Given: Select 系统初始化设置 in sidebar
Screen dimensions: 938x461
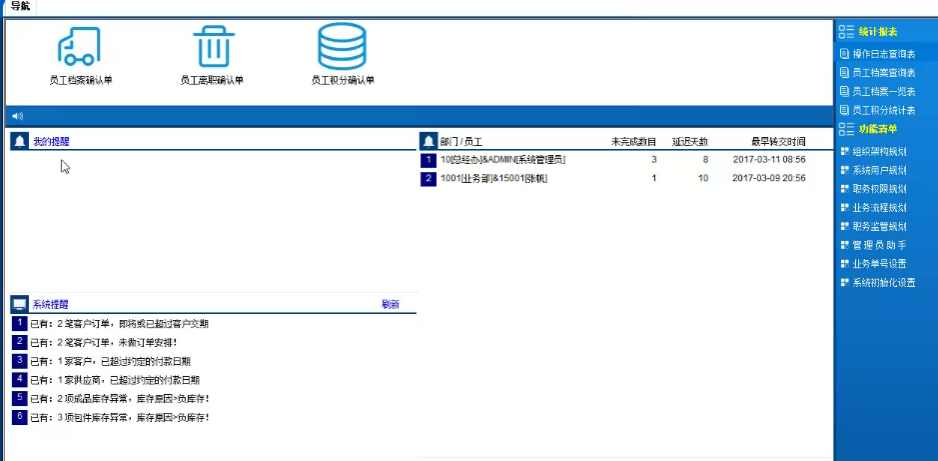Looking at the screenshot, I should coord(883,283).
